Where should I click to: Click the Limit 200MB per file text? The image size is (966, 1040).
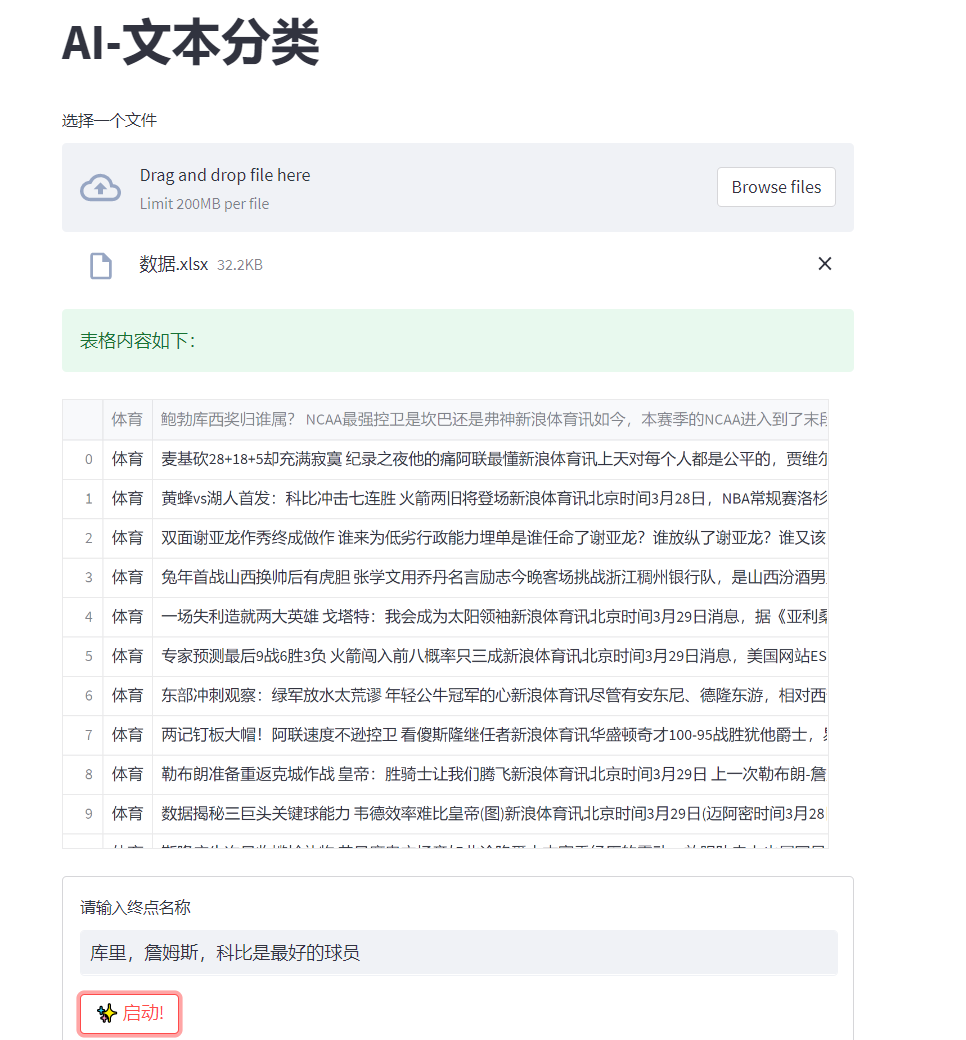204,204
